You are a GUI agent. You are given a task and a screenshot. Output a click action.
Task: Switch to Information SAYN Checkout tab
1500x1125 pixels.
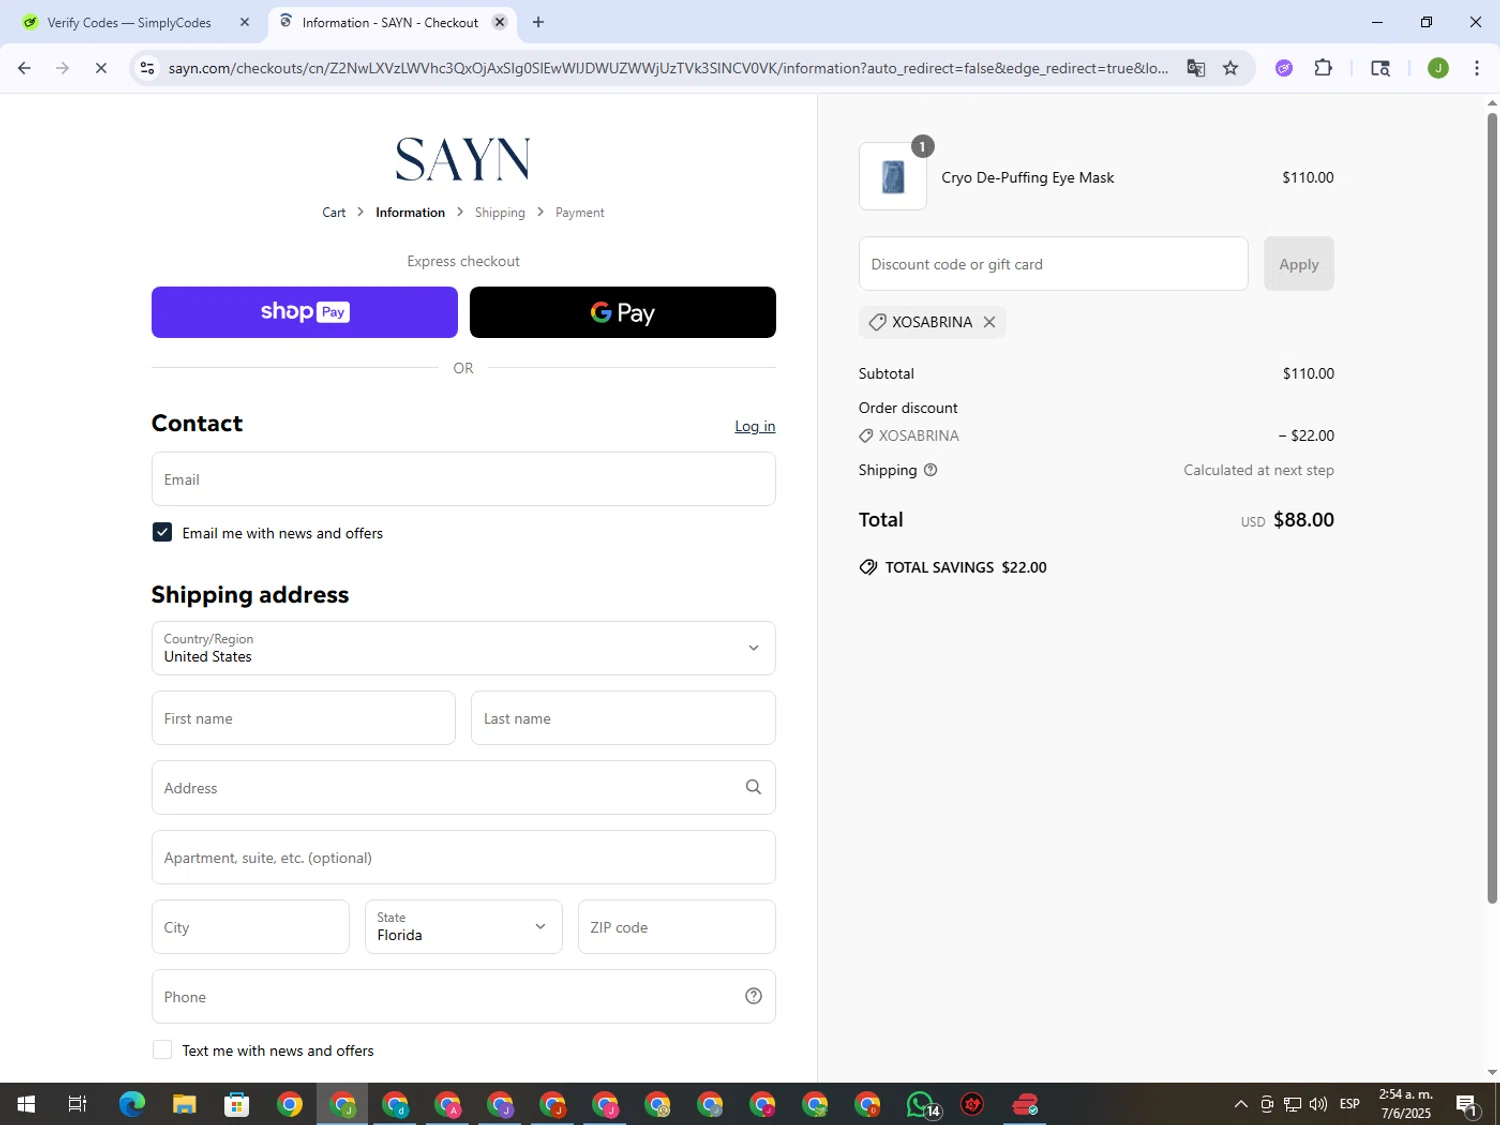pyautogui.click(x=392, y=22)
